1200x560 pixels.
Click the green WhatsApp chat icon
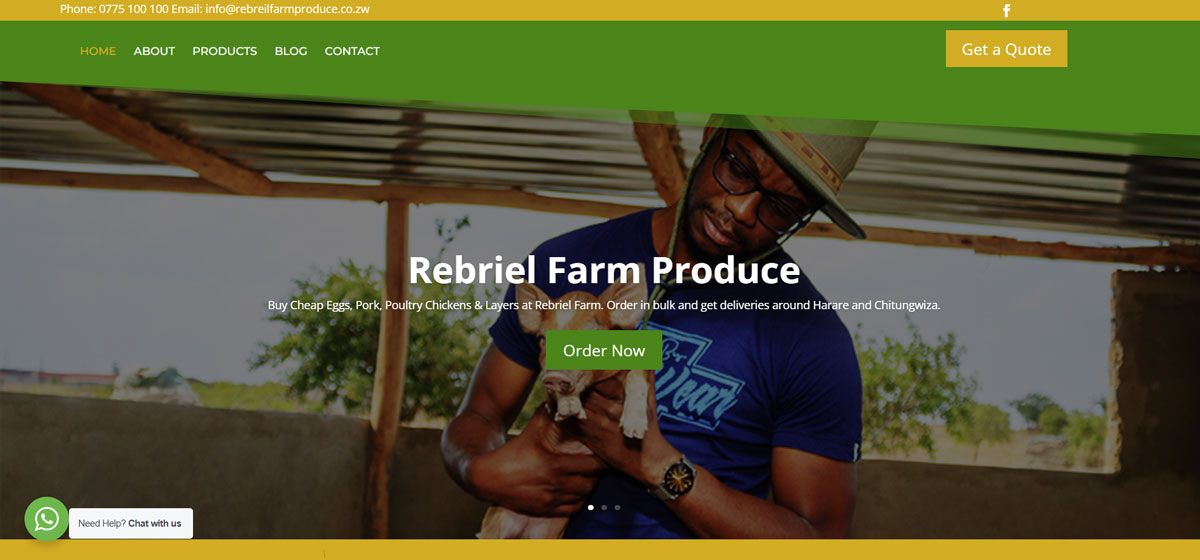46,519
